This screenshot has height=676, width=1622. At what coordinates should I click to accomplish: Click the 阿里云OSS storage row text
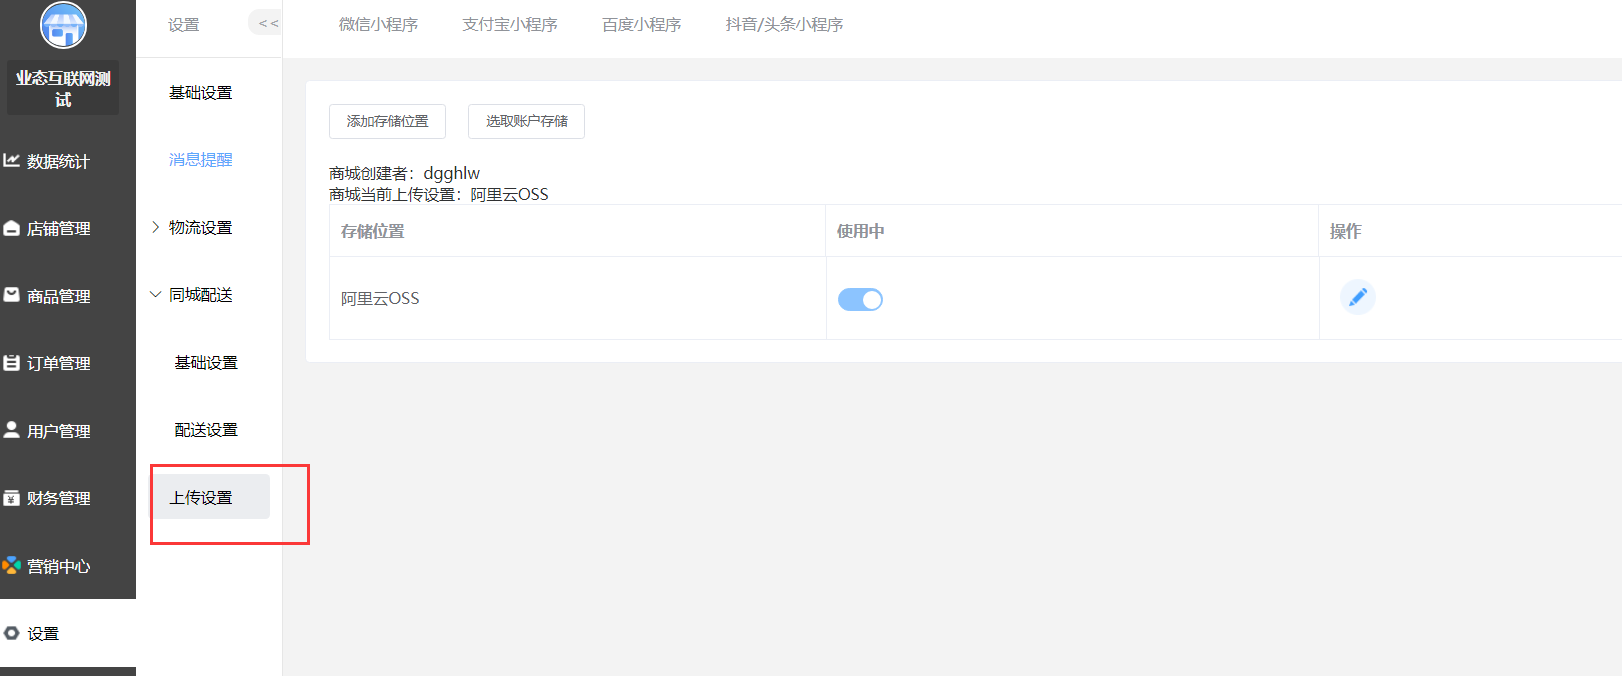380,298
